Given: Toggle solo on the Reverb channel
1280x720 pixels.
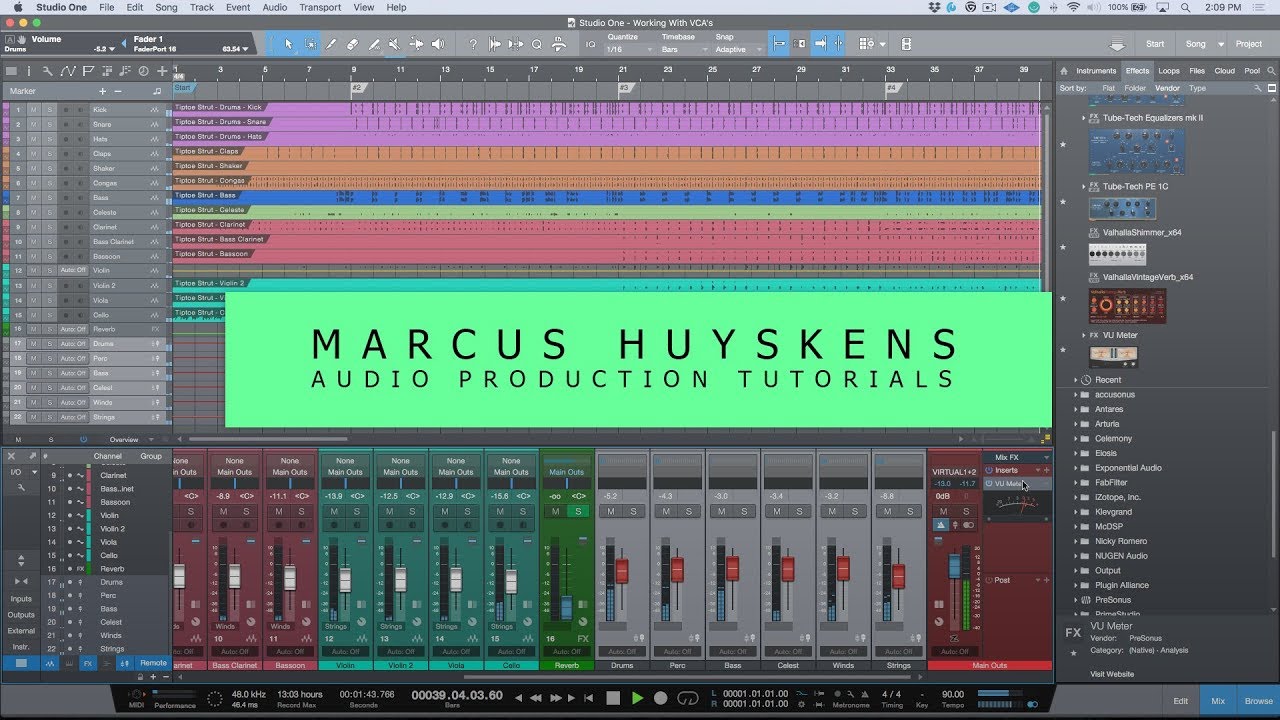Looking at the screenshot, I should (577, 511).
